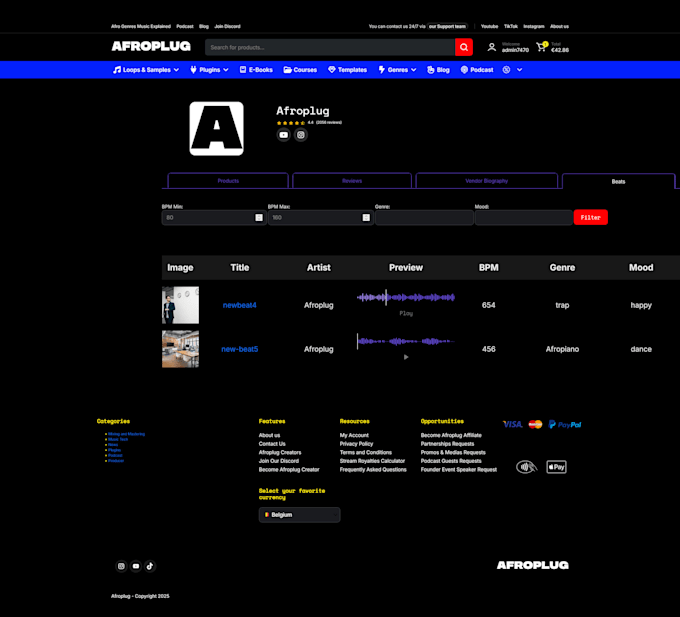Adjust the BPM Max stepper arrows

(366, 217)
